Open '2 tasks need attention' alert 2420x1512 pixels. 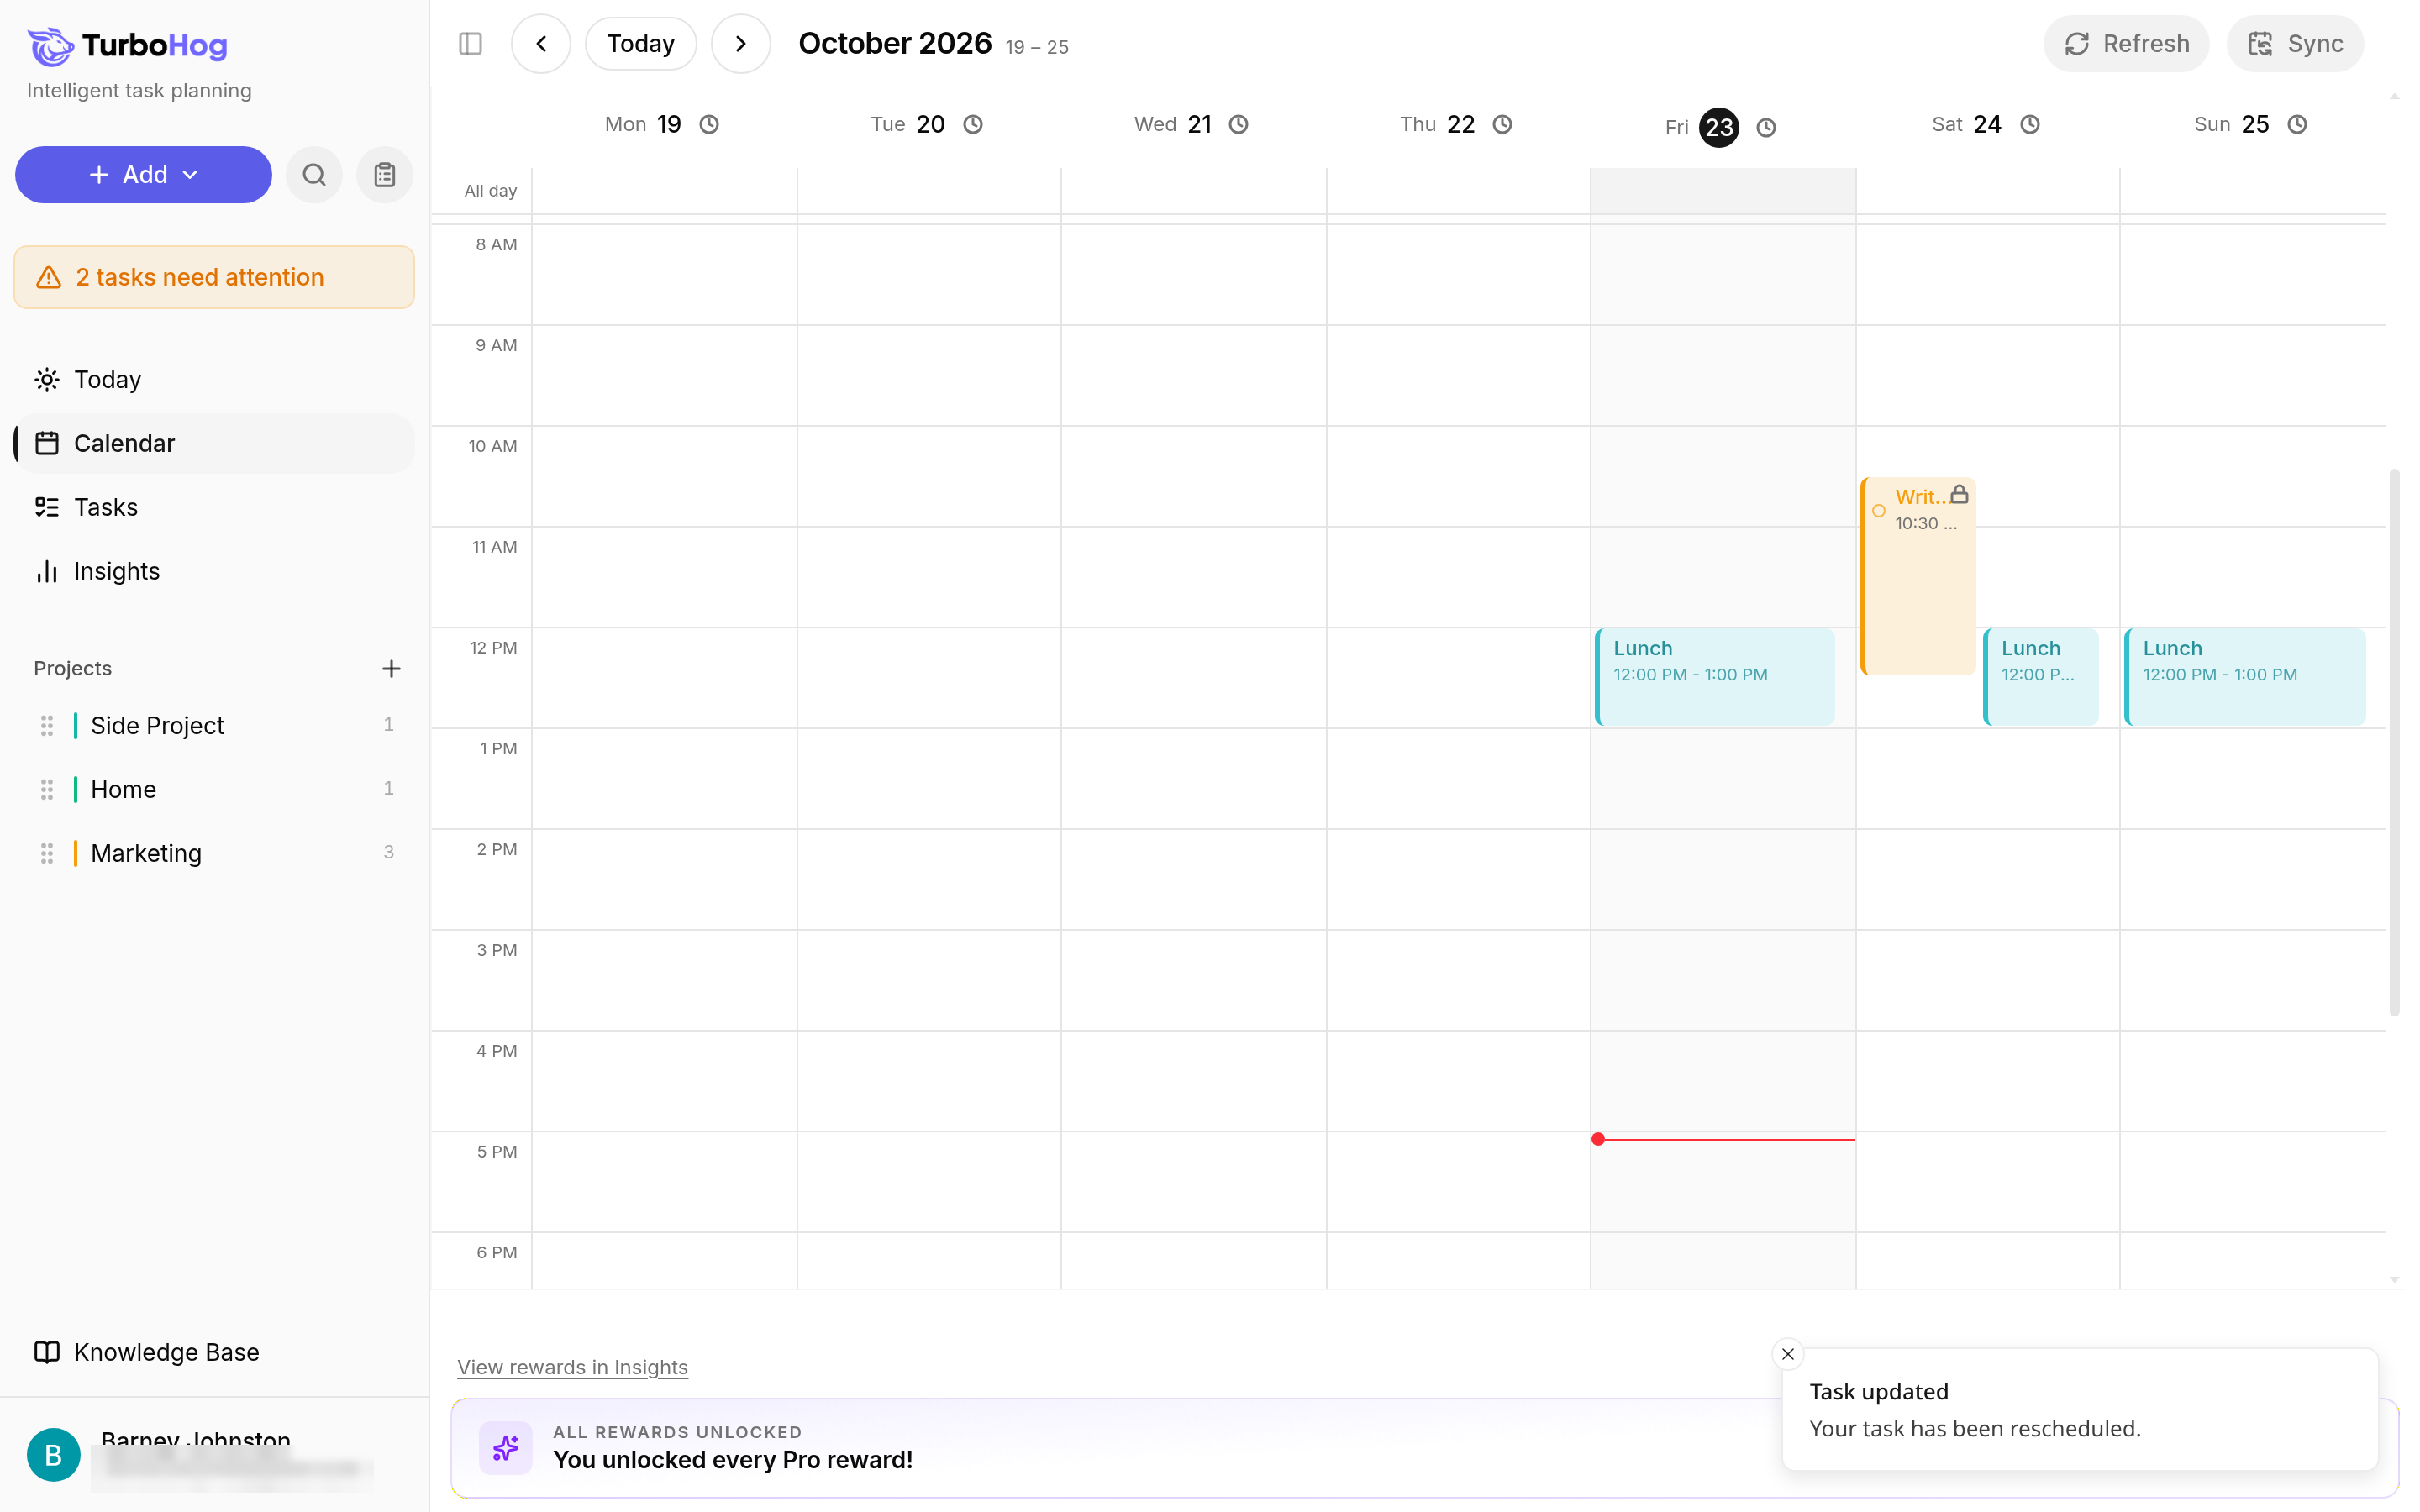(214, 277)
